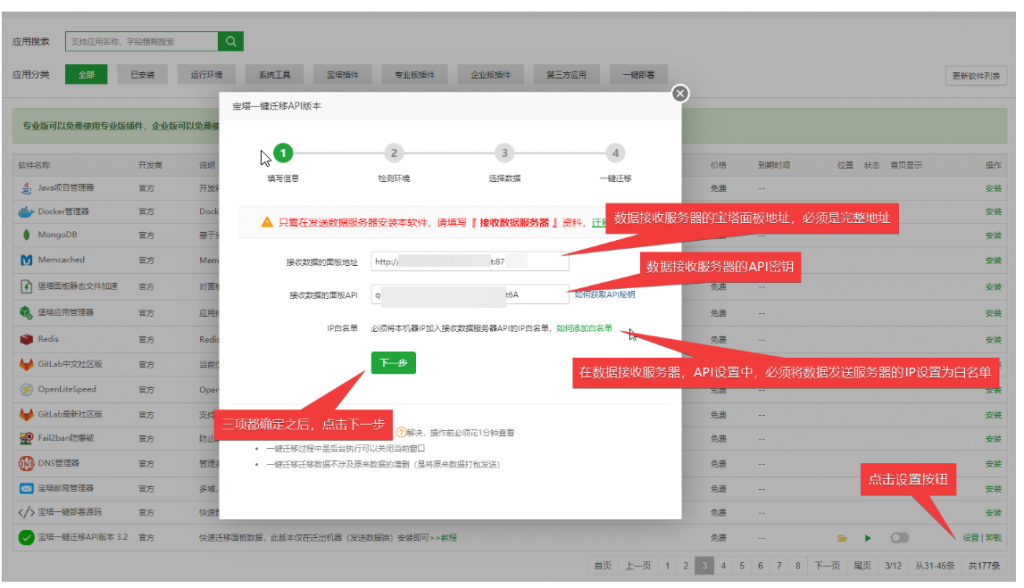Screen dimensions: 1024x588
Task: Click the Fail2ban防爆破 icon
Action: coord(26,438)
